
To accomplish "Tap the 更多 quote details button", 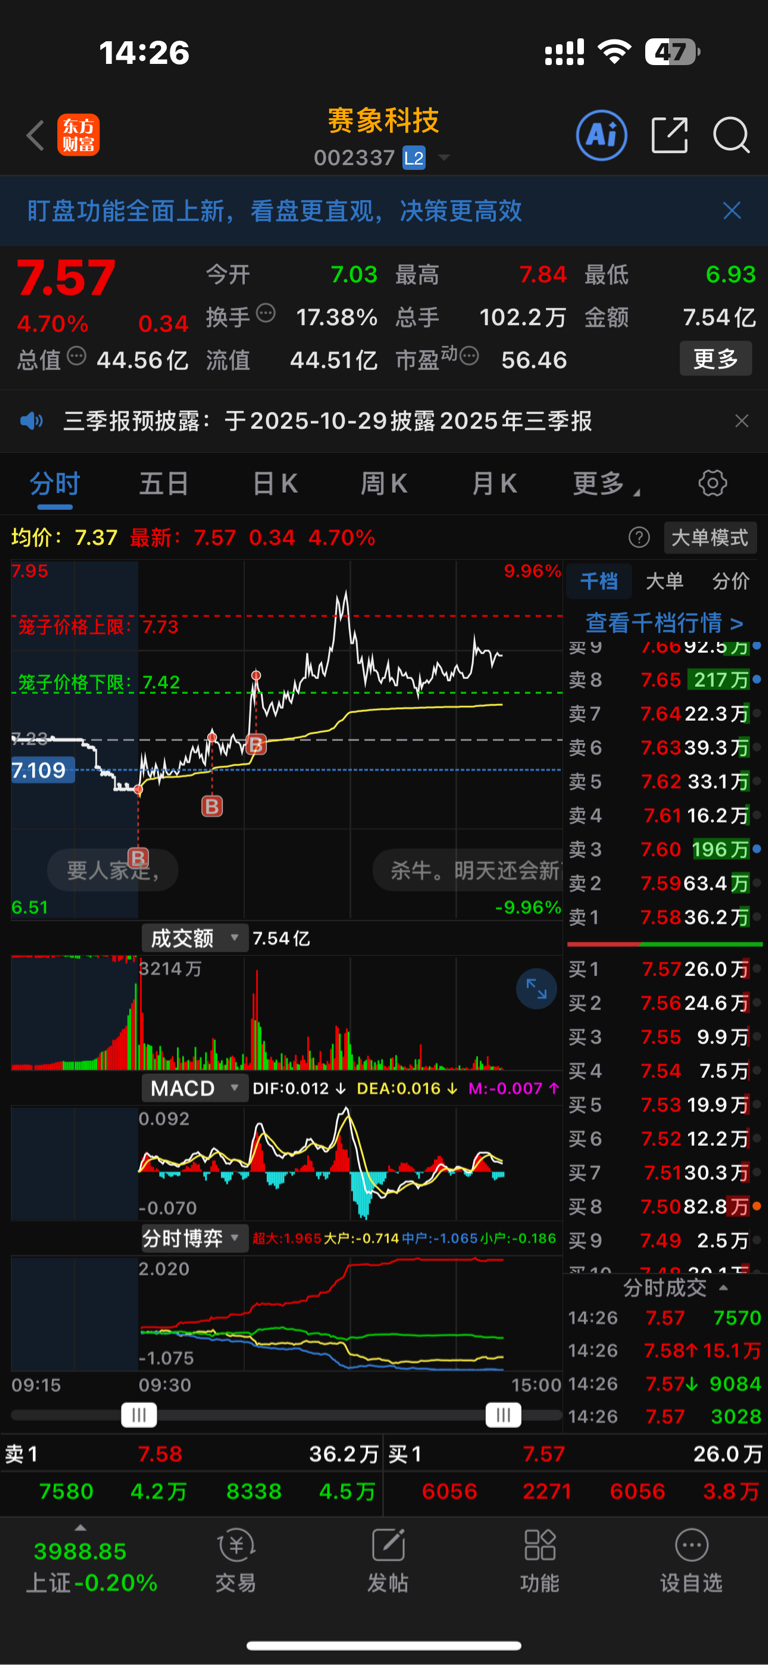I will coord(716,359).
